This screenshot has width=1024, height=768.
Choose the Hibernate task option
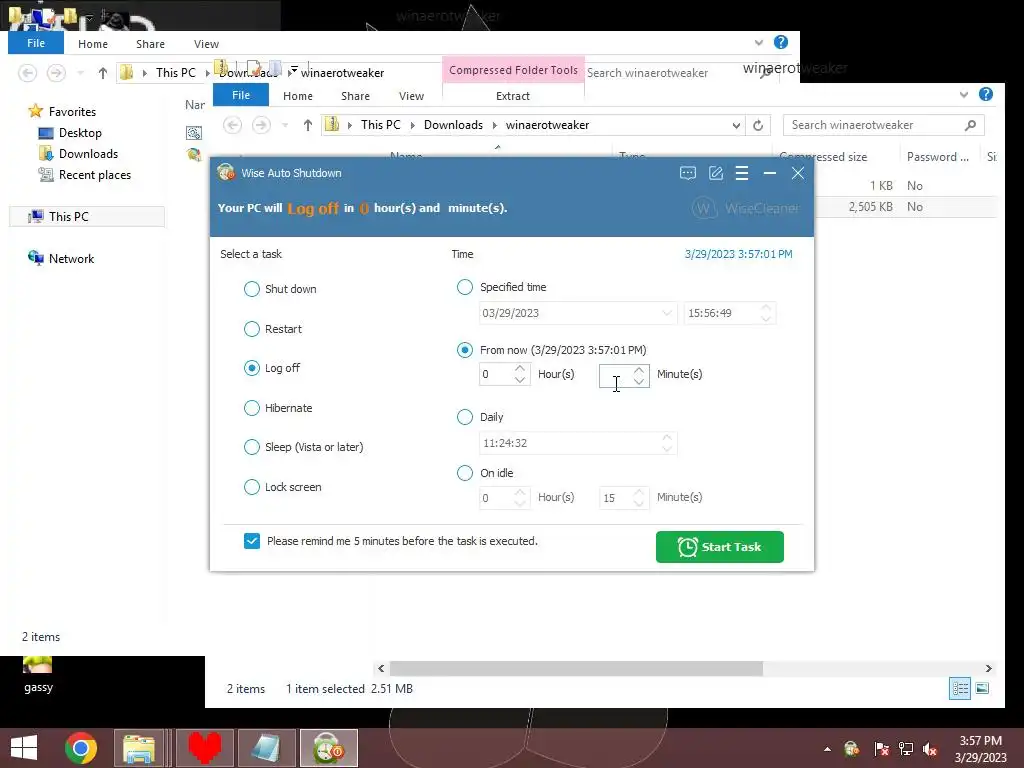[x=251, y=408]
